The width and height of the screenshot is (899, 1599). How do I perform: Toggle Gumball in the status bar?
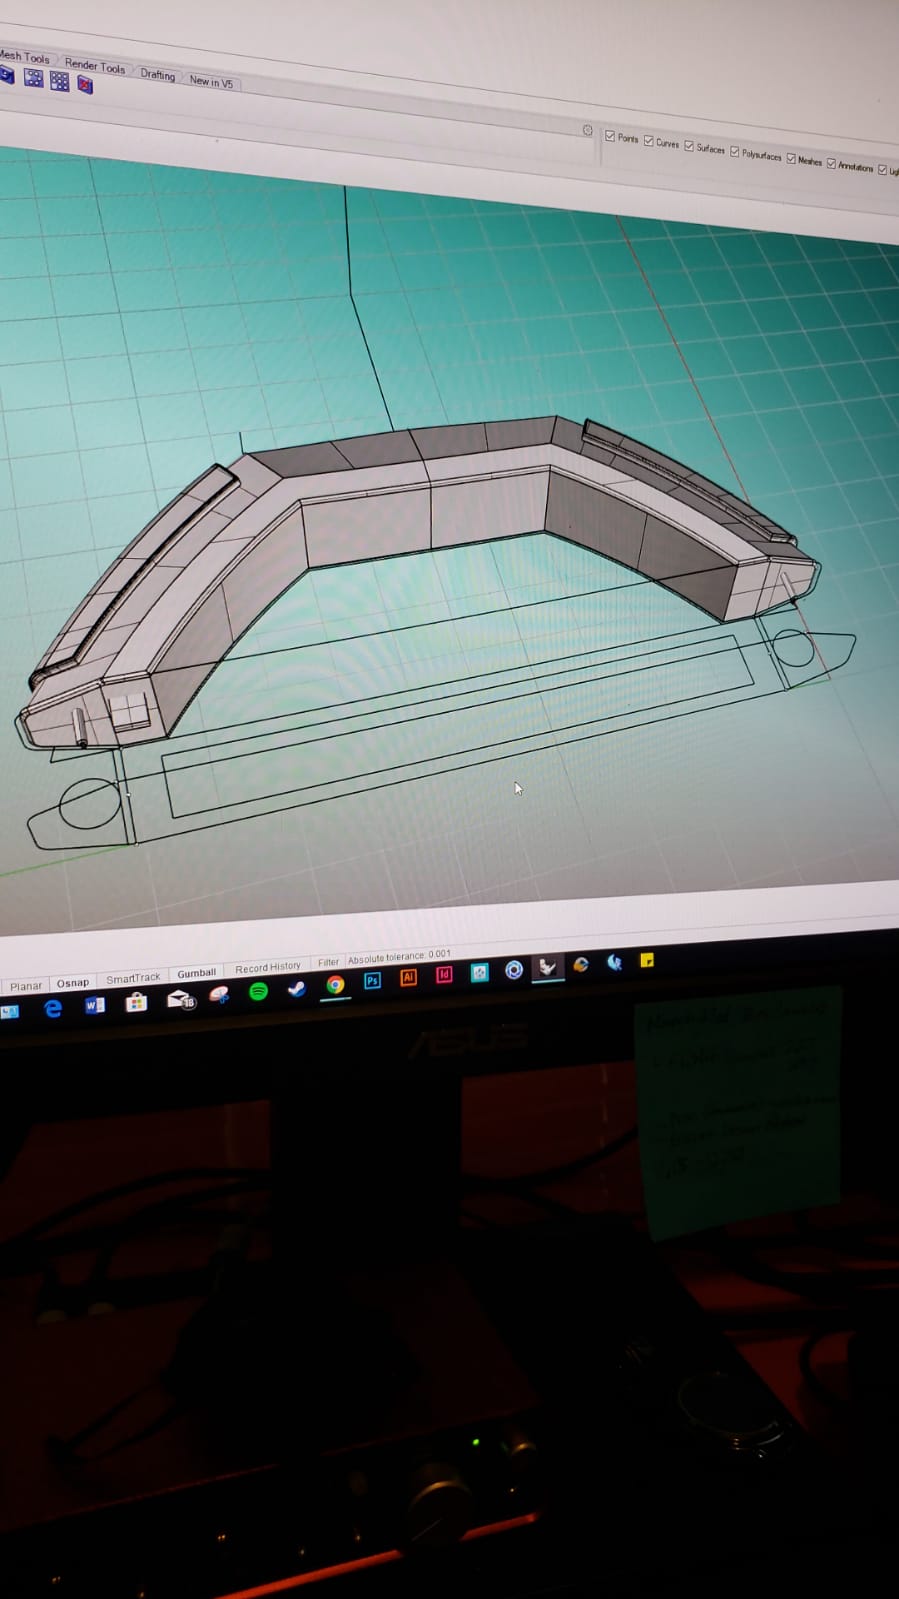tap(196, 972)
